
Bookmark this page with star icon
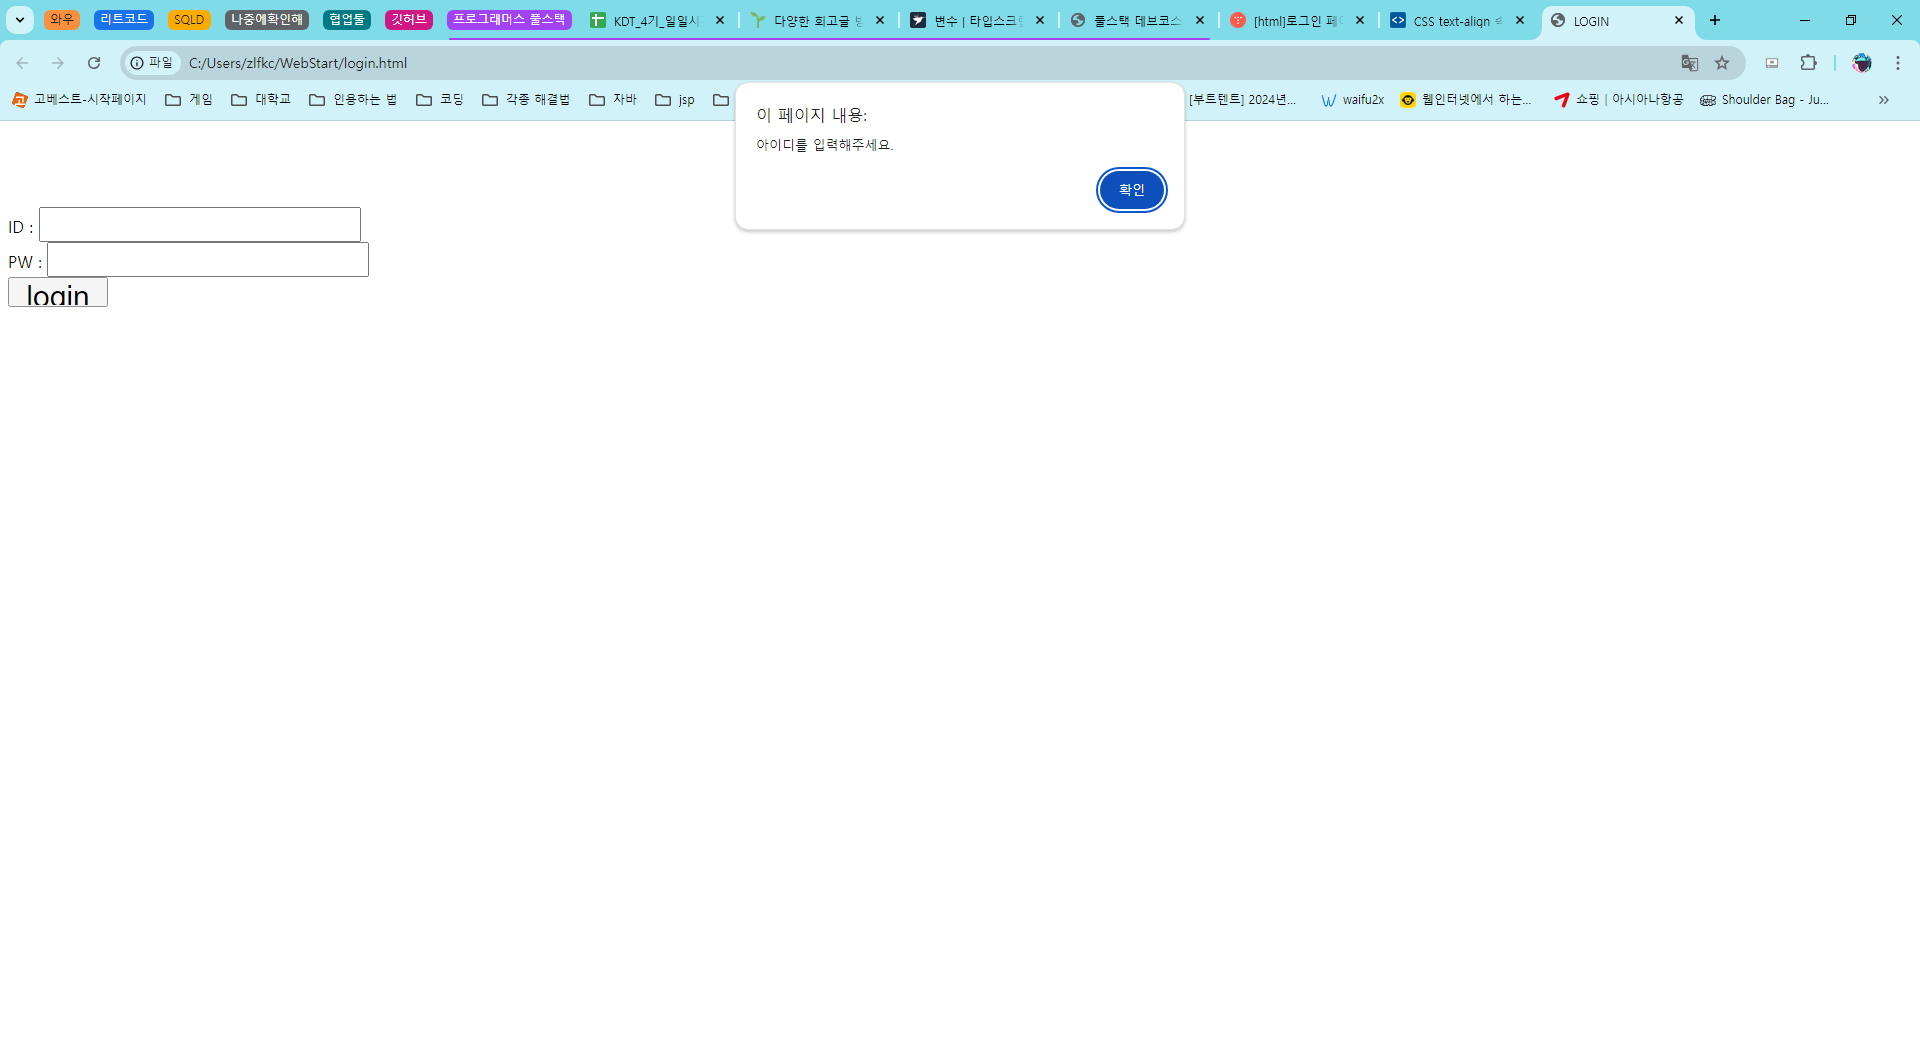1722,63
